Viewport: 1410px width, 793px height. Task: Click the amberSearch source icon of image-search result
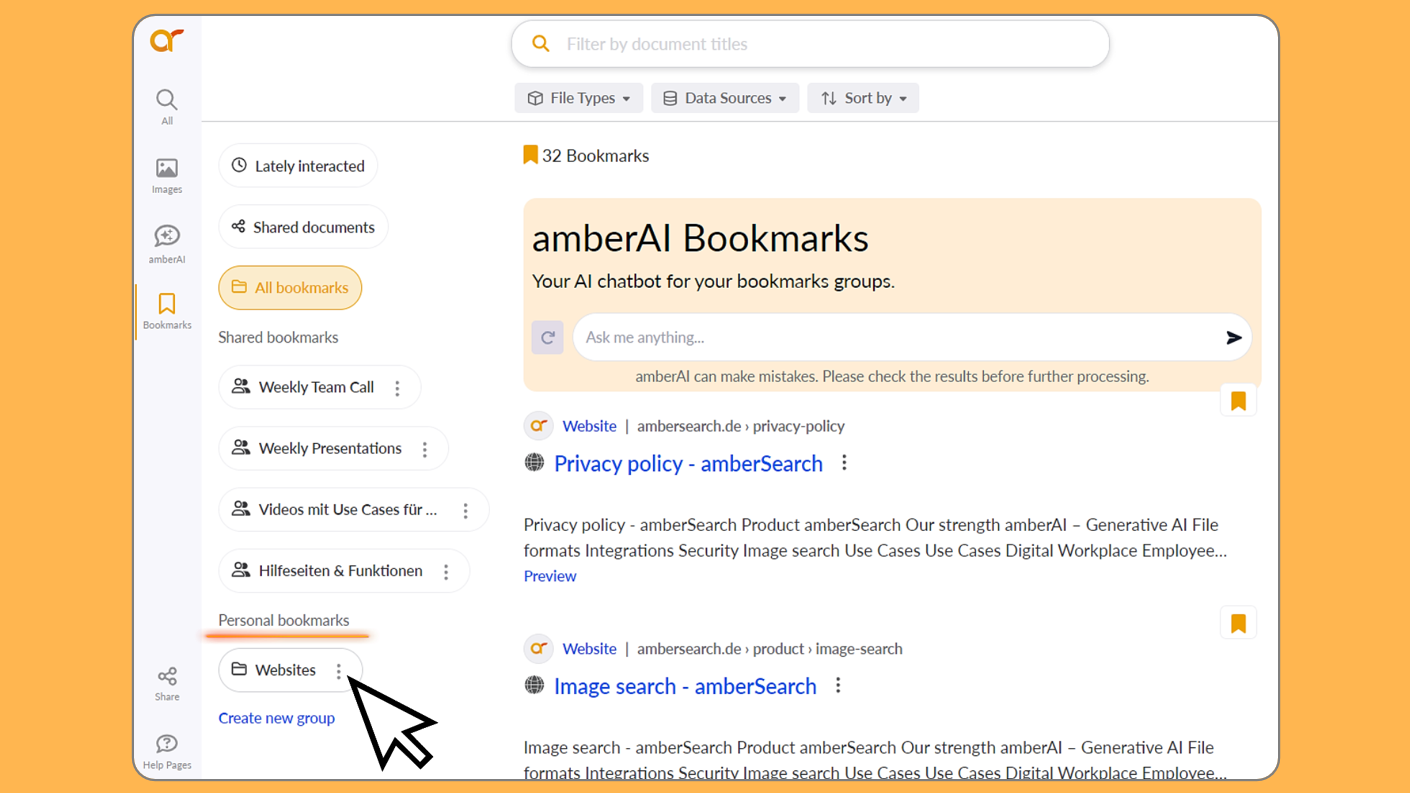[539, 649]
